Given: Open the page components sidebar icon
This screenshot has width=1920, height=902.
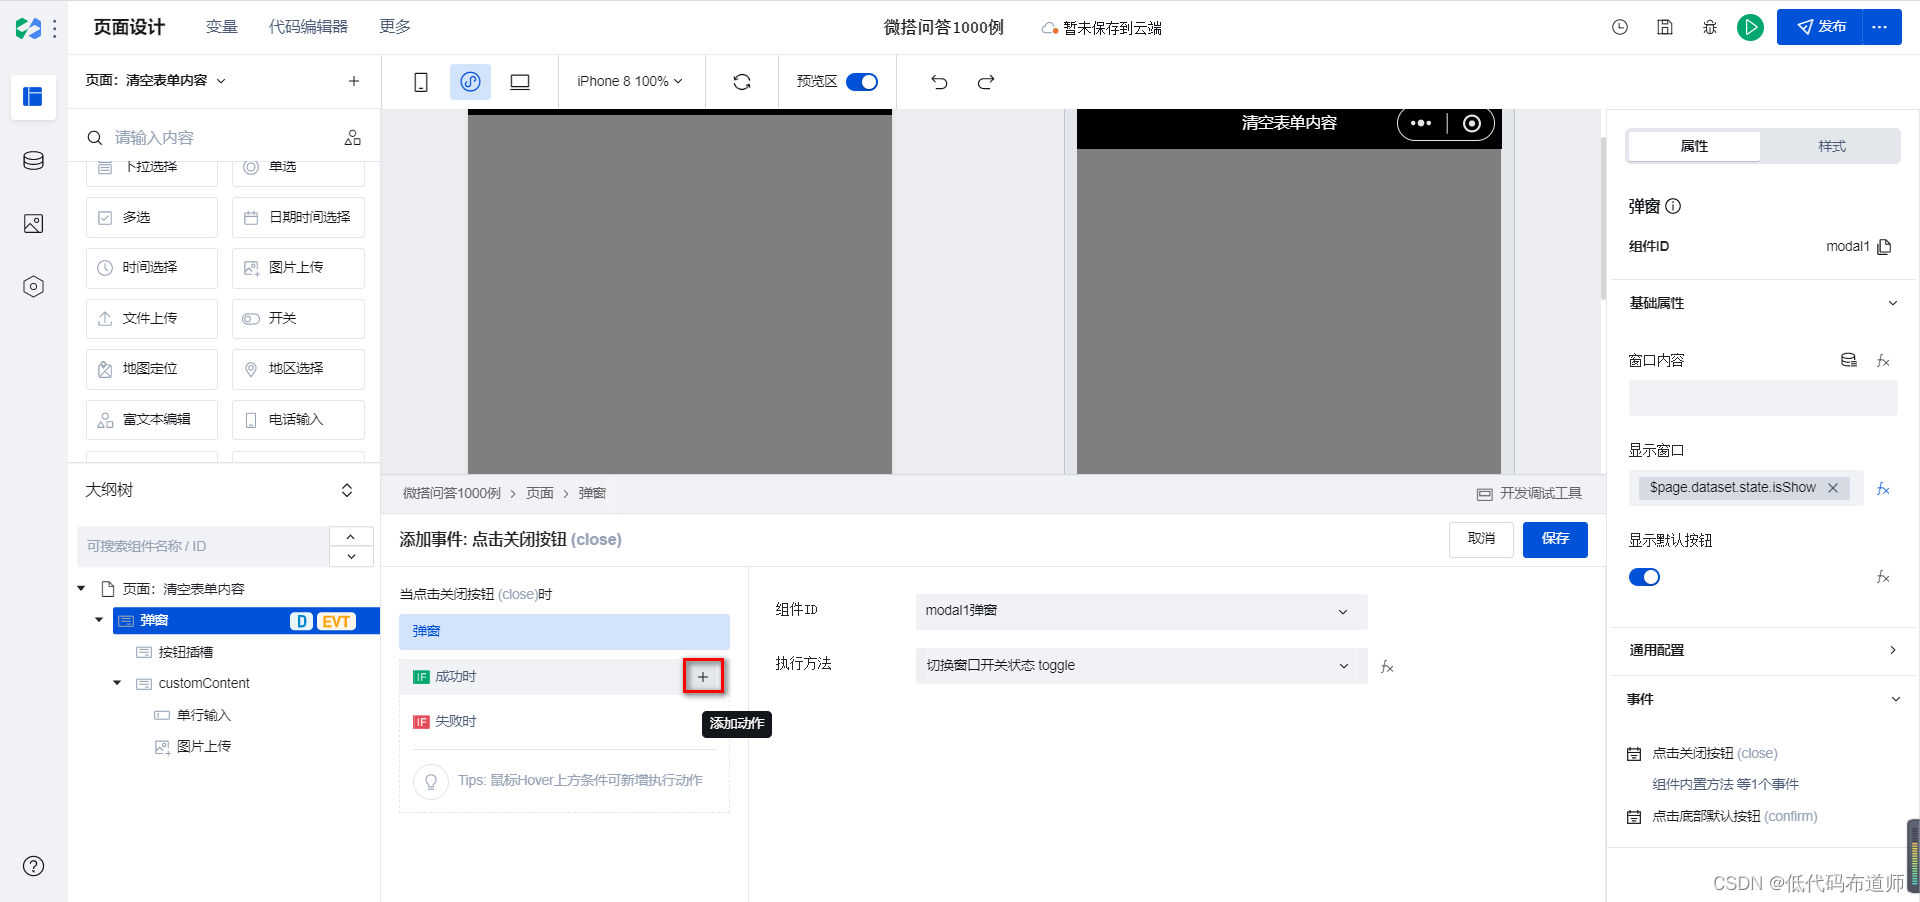Looking at the screenshot, I should tap(33, 97).
